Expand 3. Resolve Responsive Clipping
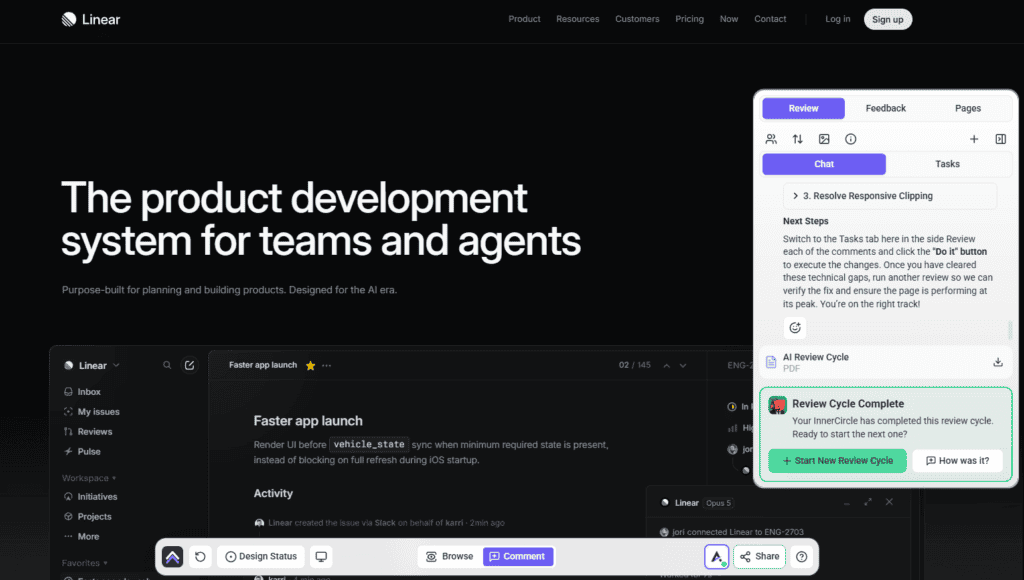1024x580 pixels. pyautogui.click(x=889, y=196)
